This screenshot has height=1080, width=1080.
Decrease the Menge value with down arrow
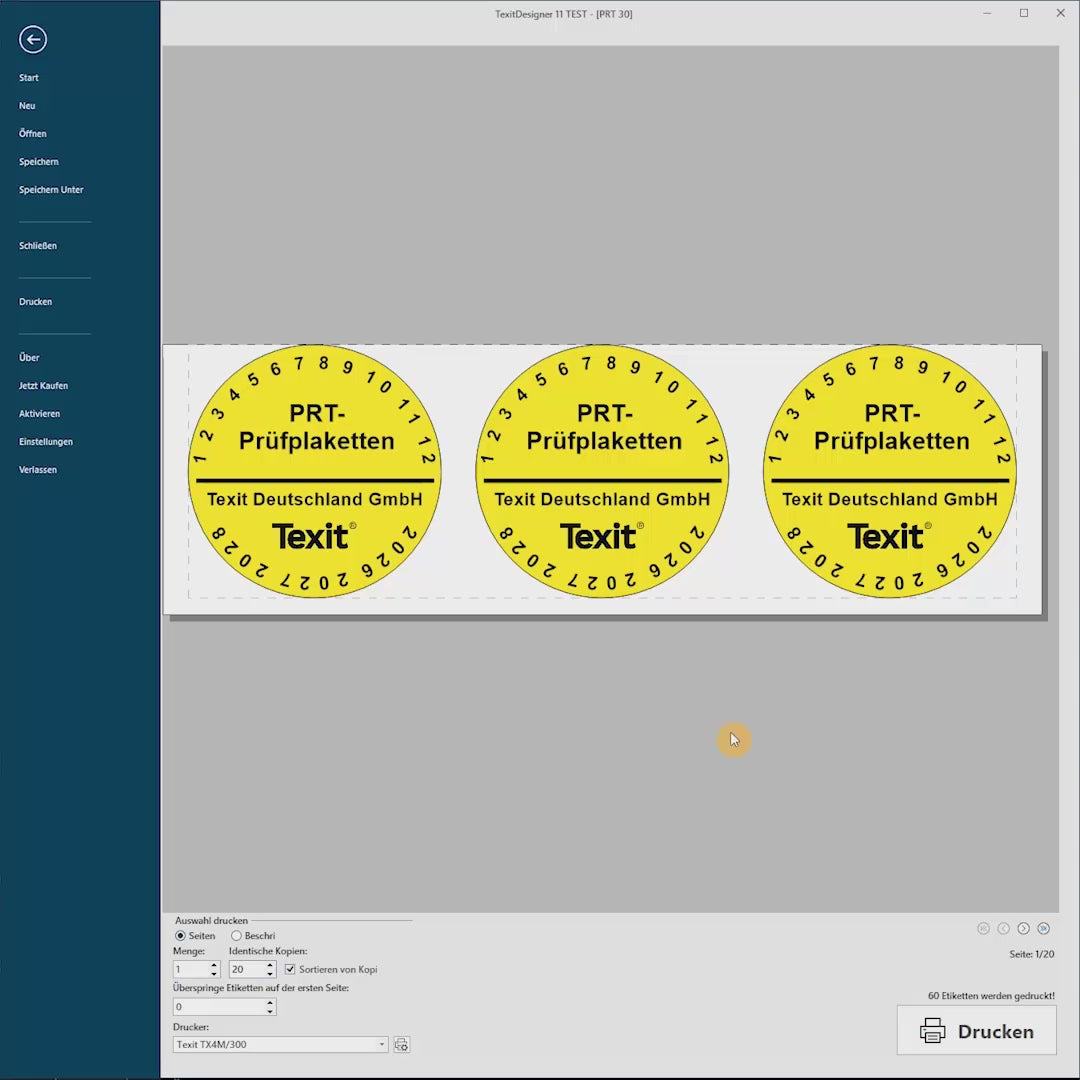pos(214,973)
